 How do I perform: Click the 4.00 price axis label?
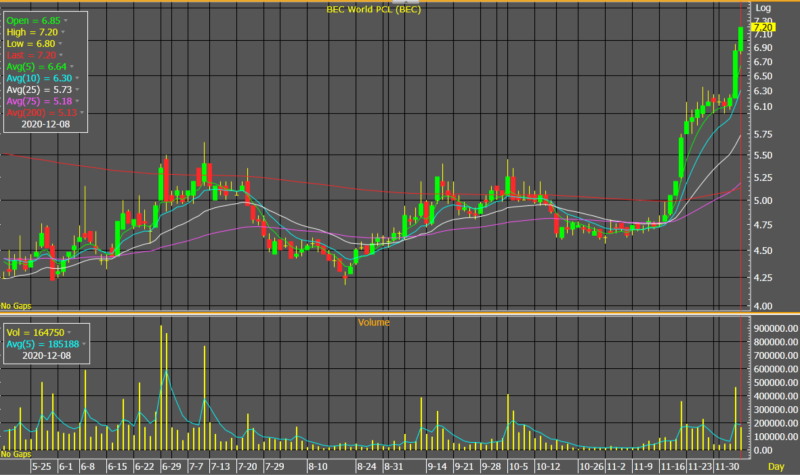(x=763, y=306)
